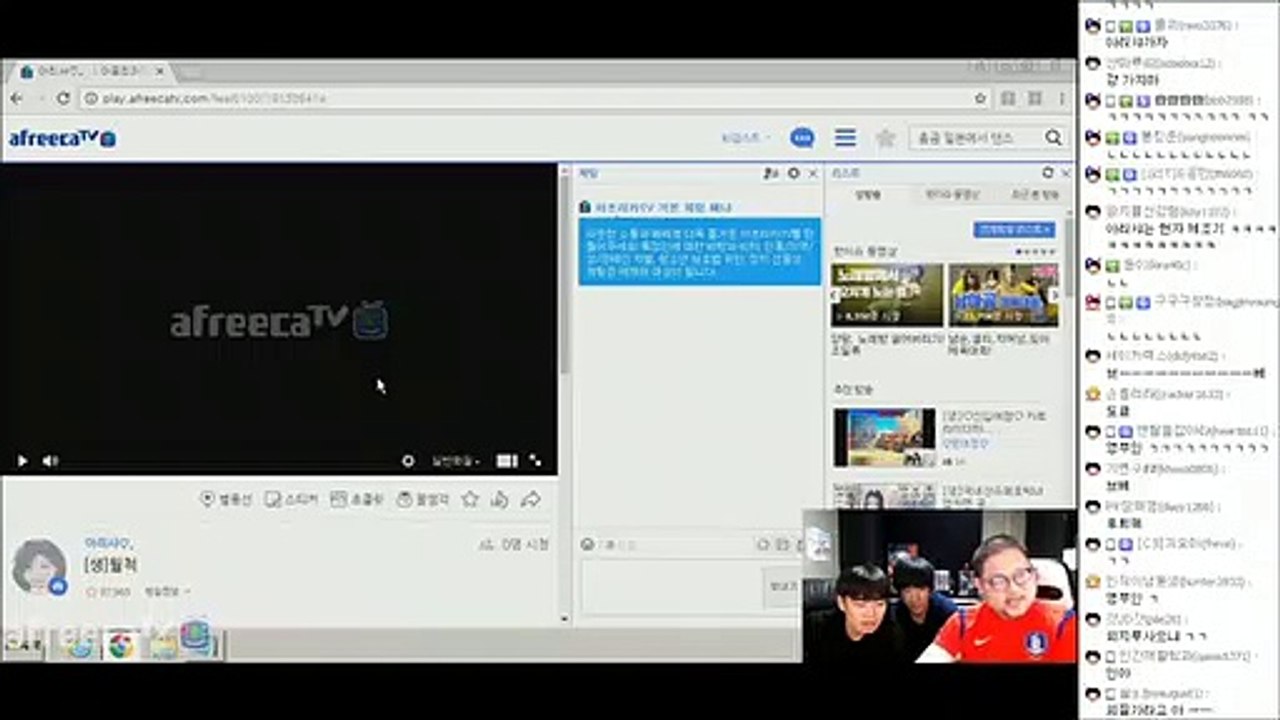Click the chocolate gift button under video

(357, 499)
